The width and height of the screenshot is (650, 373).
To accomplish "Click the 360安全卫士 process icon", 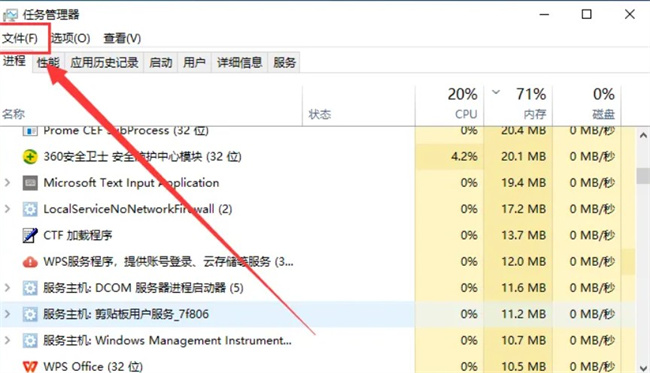I will pos(30,157).
